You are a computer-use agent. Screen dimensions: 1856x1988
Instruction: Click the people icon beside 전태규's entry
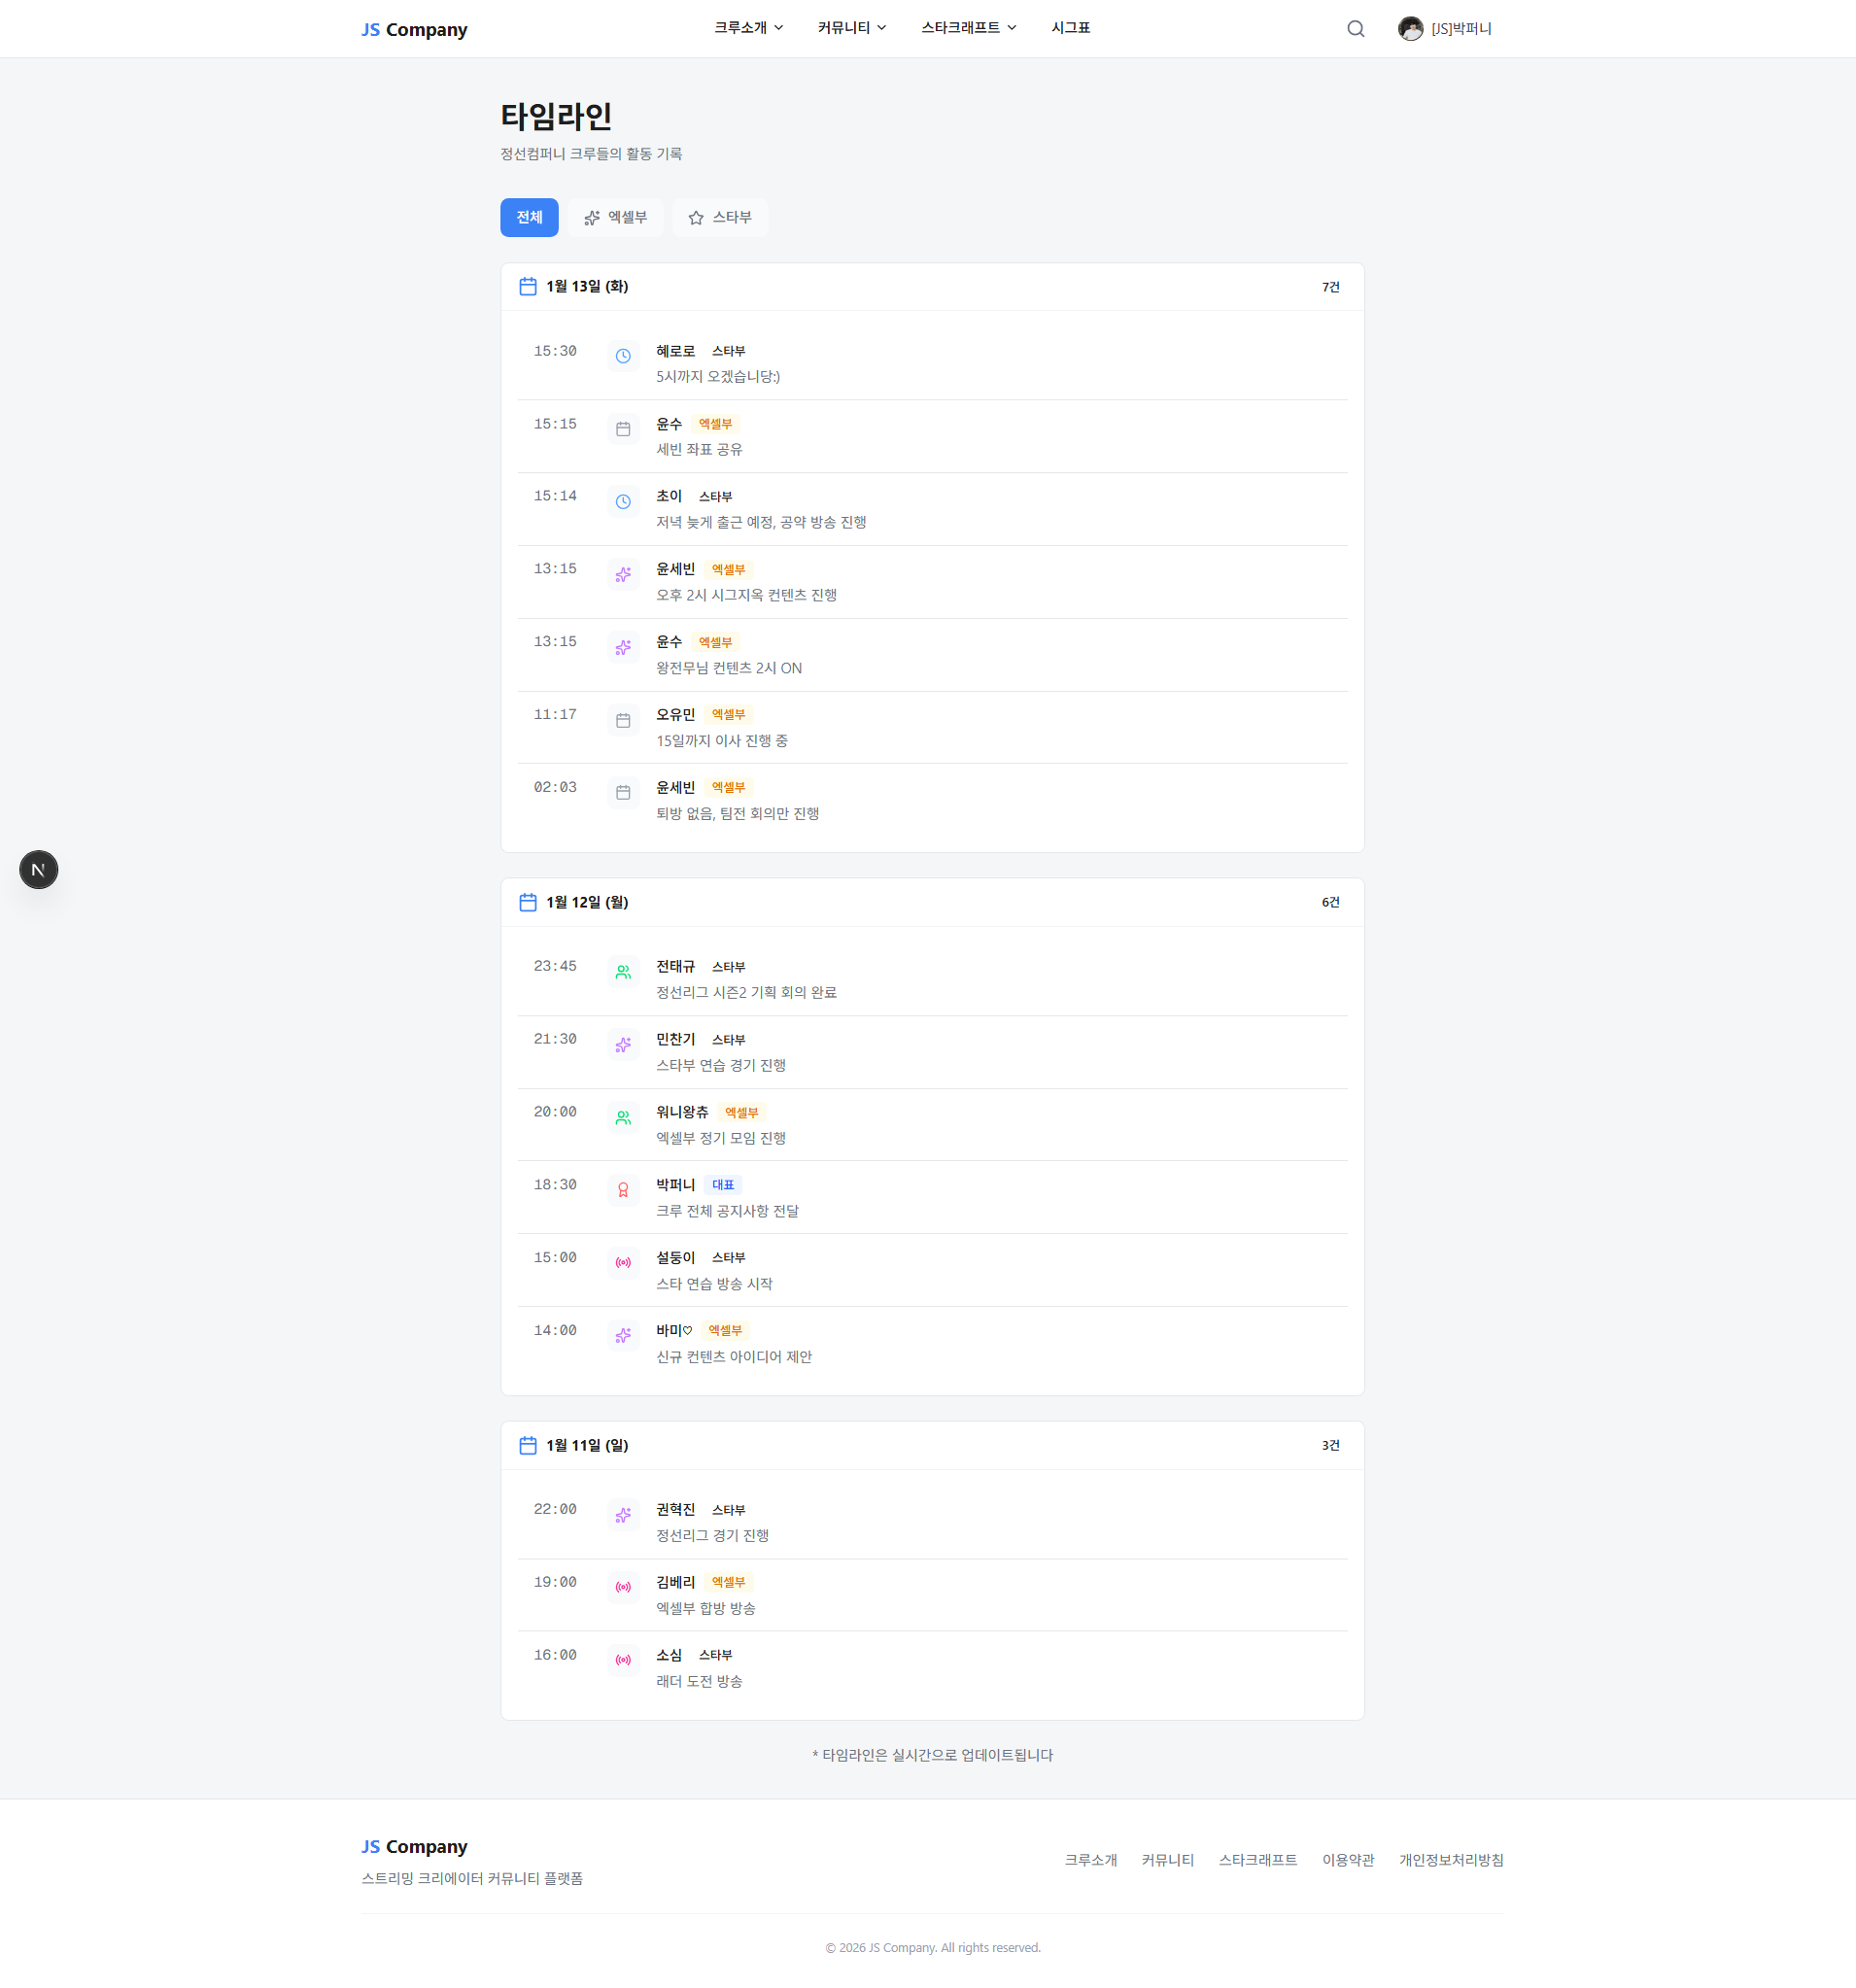coord(623,972)
